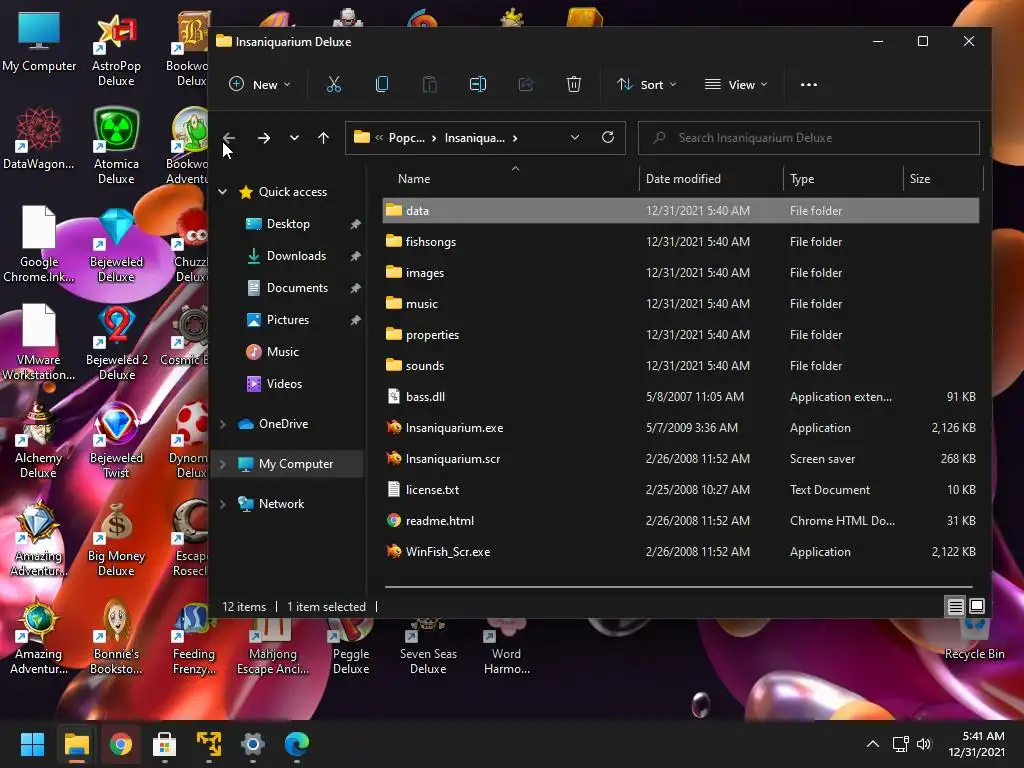Select the Atomica Deluxe desktop shortcut

[x=116, y=146]
